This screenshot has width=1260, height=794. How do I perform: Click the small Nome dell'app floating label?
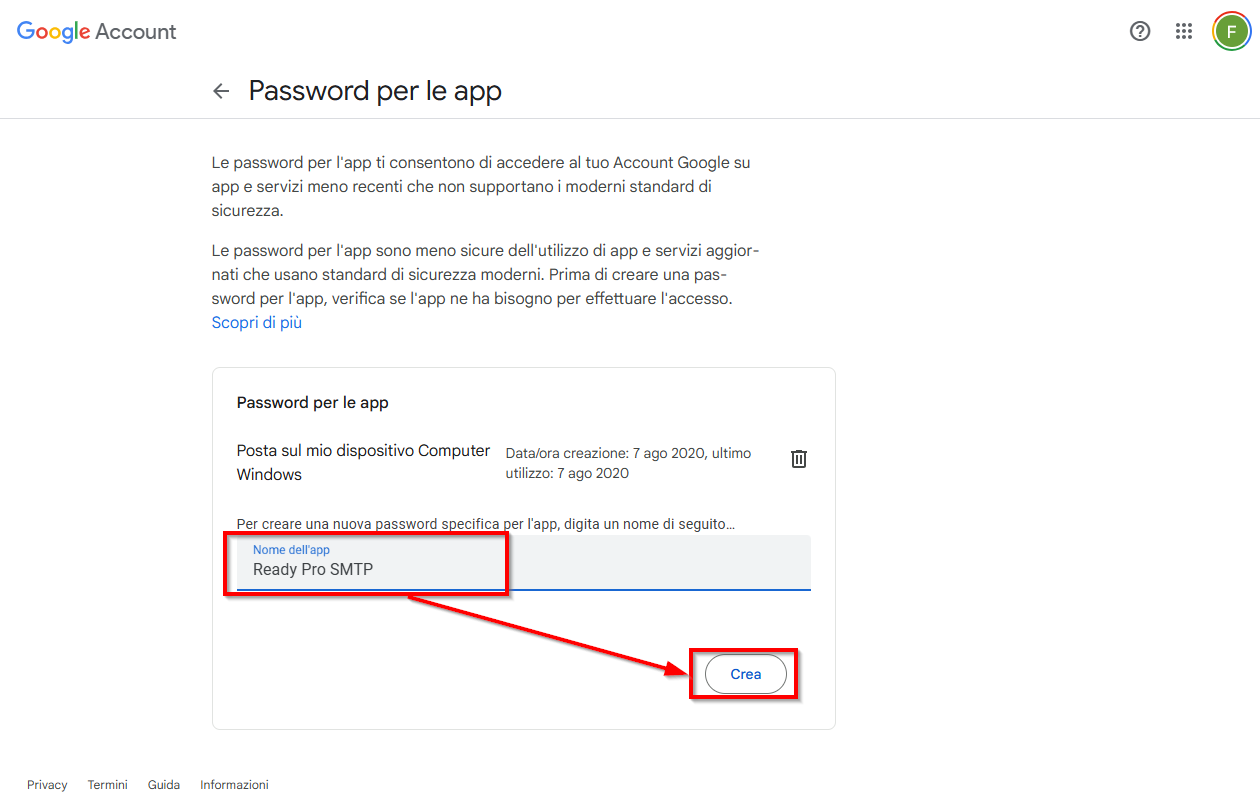pos(291,550)
